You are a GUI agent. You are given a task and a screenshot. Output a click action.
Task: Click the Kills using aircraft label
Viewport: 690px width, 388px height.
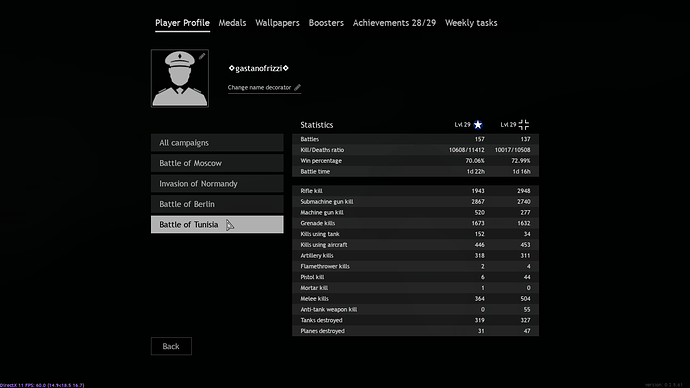324,245
